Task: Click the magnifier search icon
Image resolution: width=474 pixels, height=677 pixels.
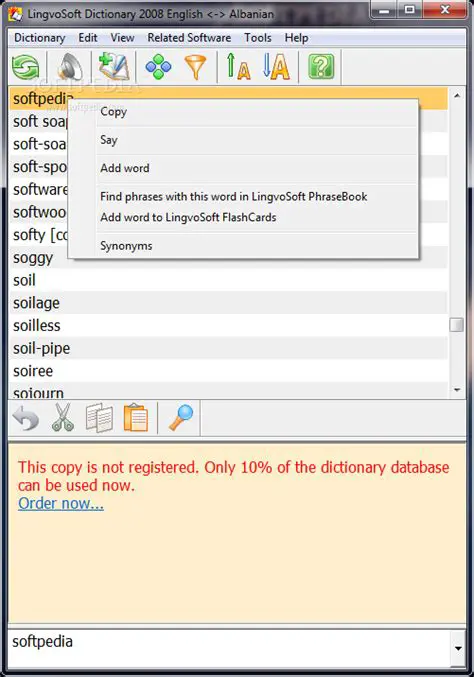Action: click(x=181, y=417)
